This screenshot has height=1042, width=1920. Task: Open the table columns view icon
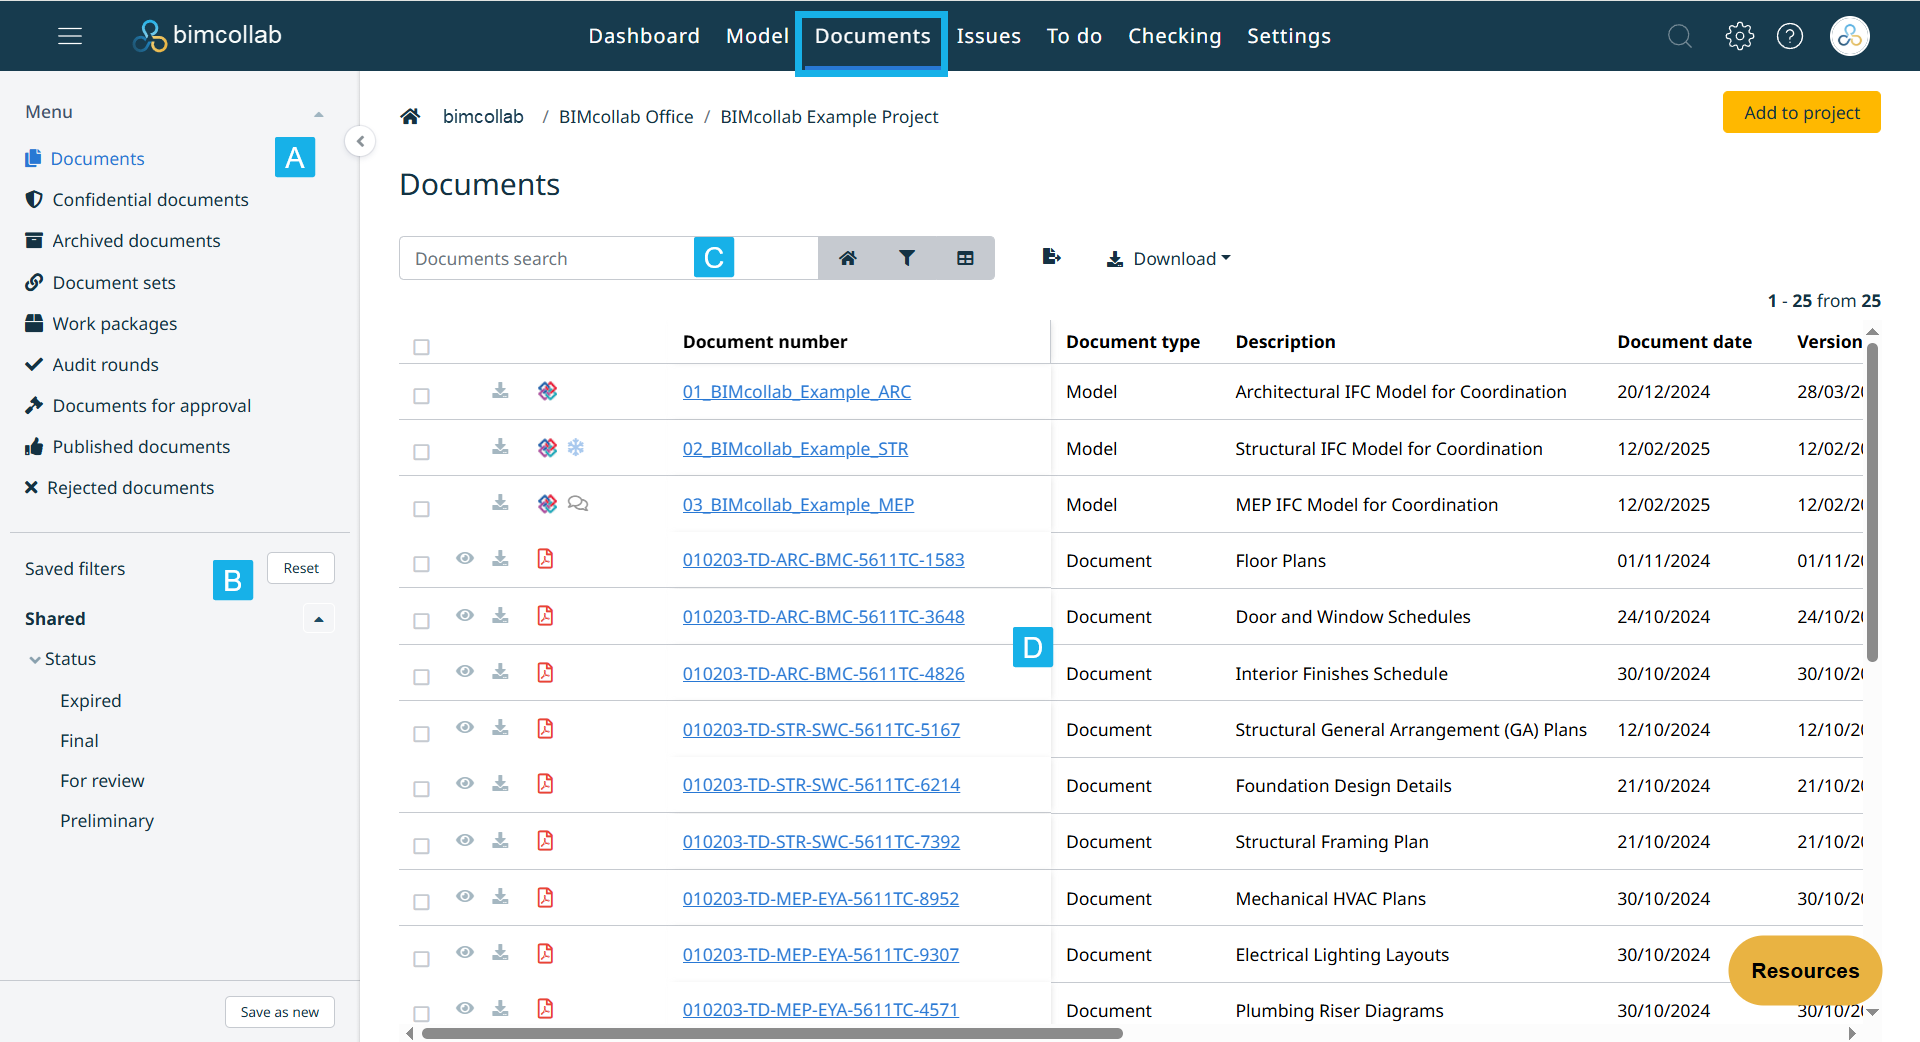pyautogui.click(x=965, y=258)
